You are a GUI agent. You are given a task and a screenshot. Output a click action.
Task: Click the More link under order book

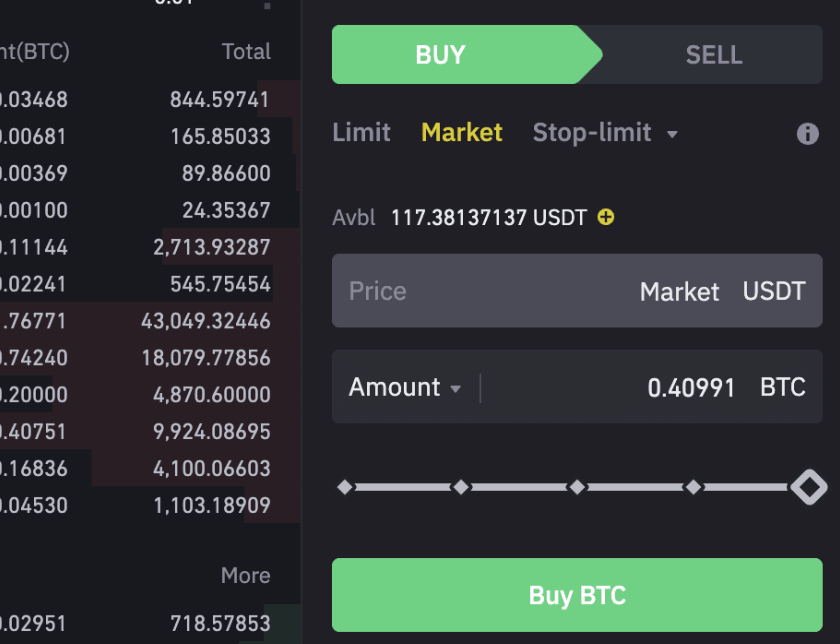coord(245,576)
